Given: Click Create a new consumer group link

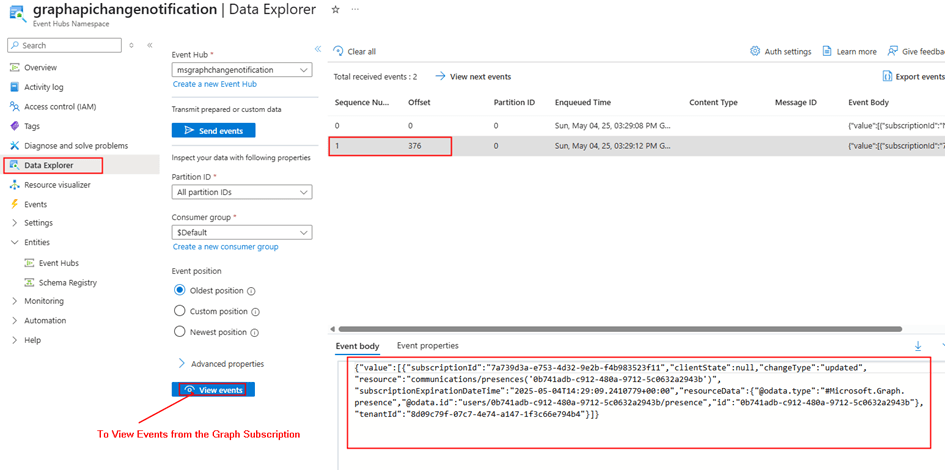Looking at the screenshot, I should coord(225,247).
